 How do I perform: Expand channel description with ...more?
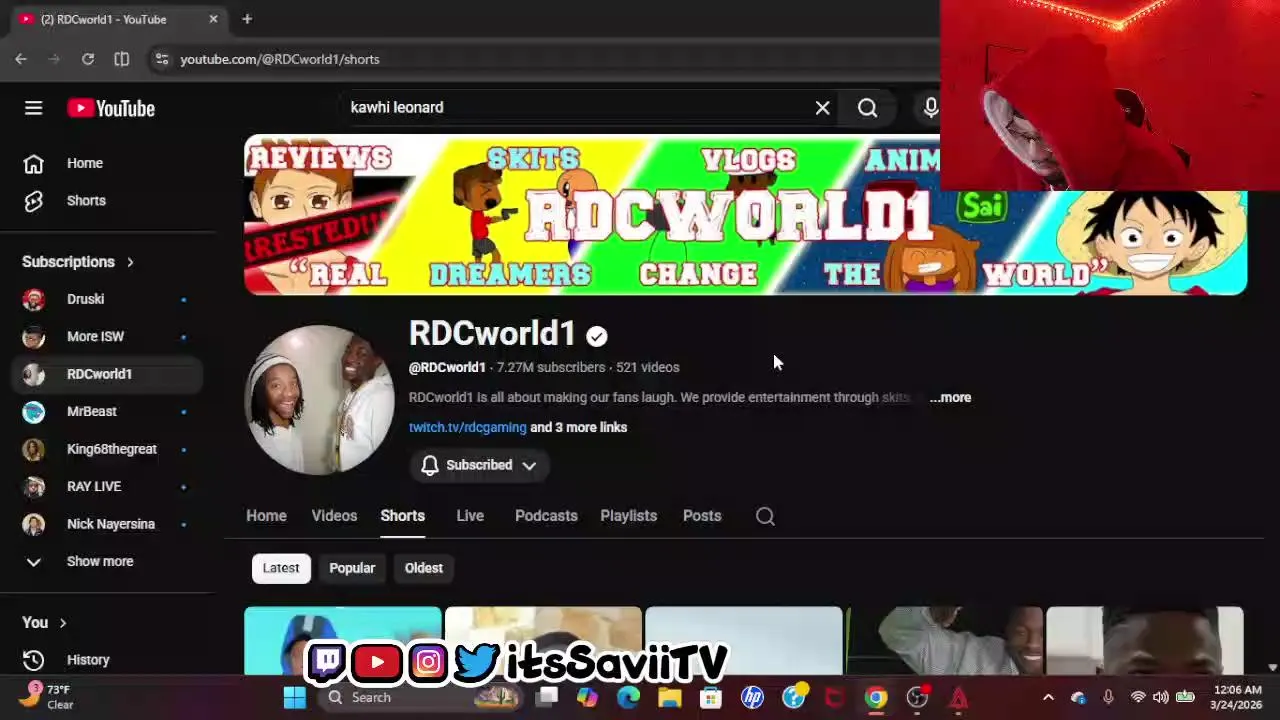[x=950, y=397]
